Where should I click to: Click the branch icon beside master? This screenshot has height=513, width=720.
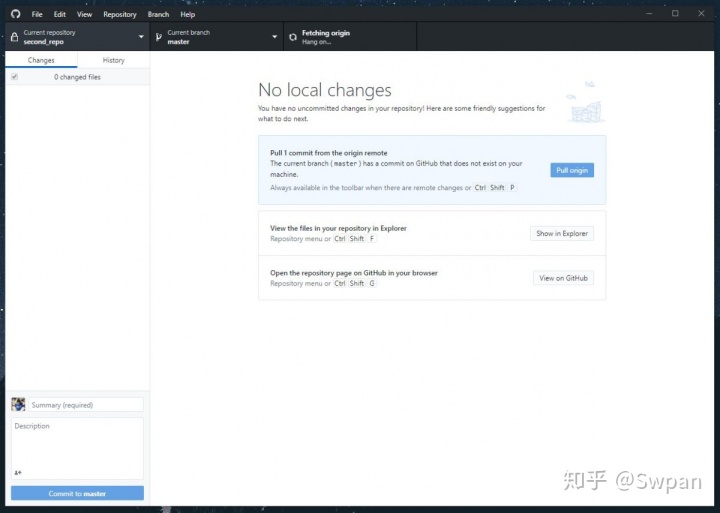click(158, 37)
